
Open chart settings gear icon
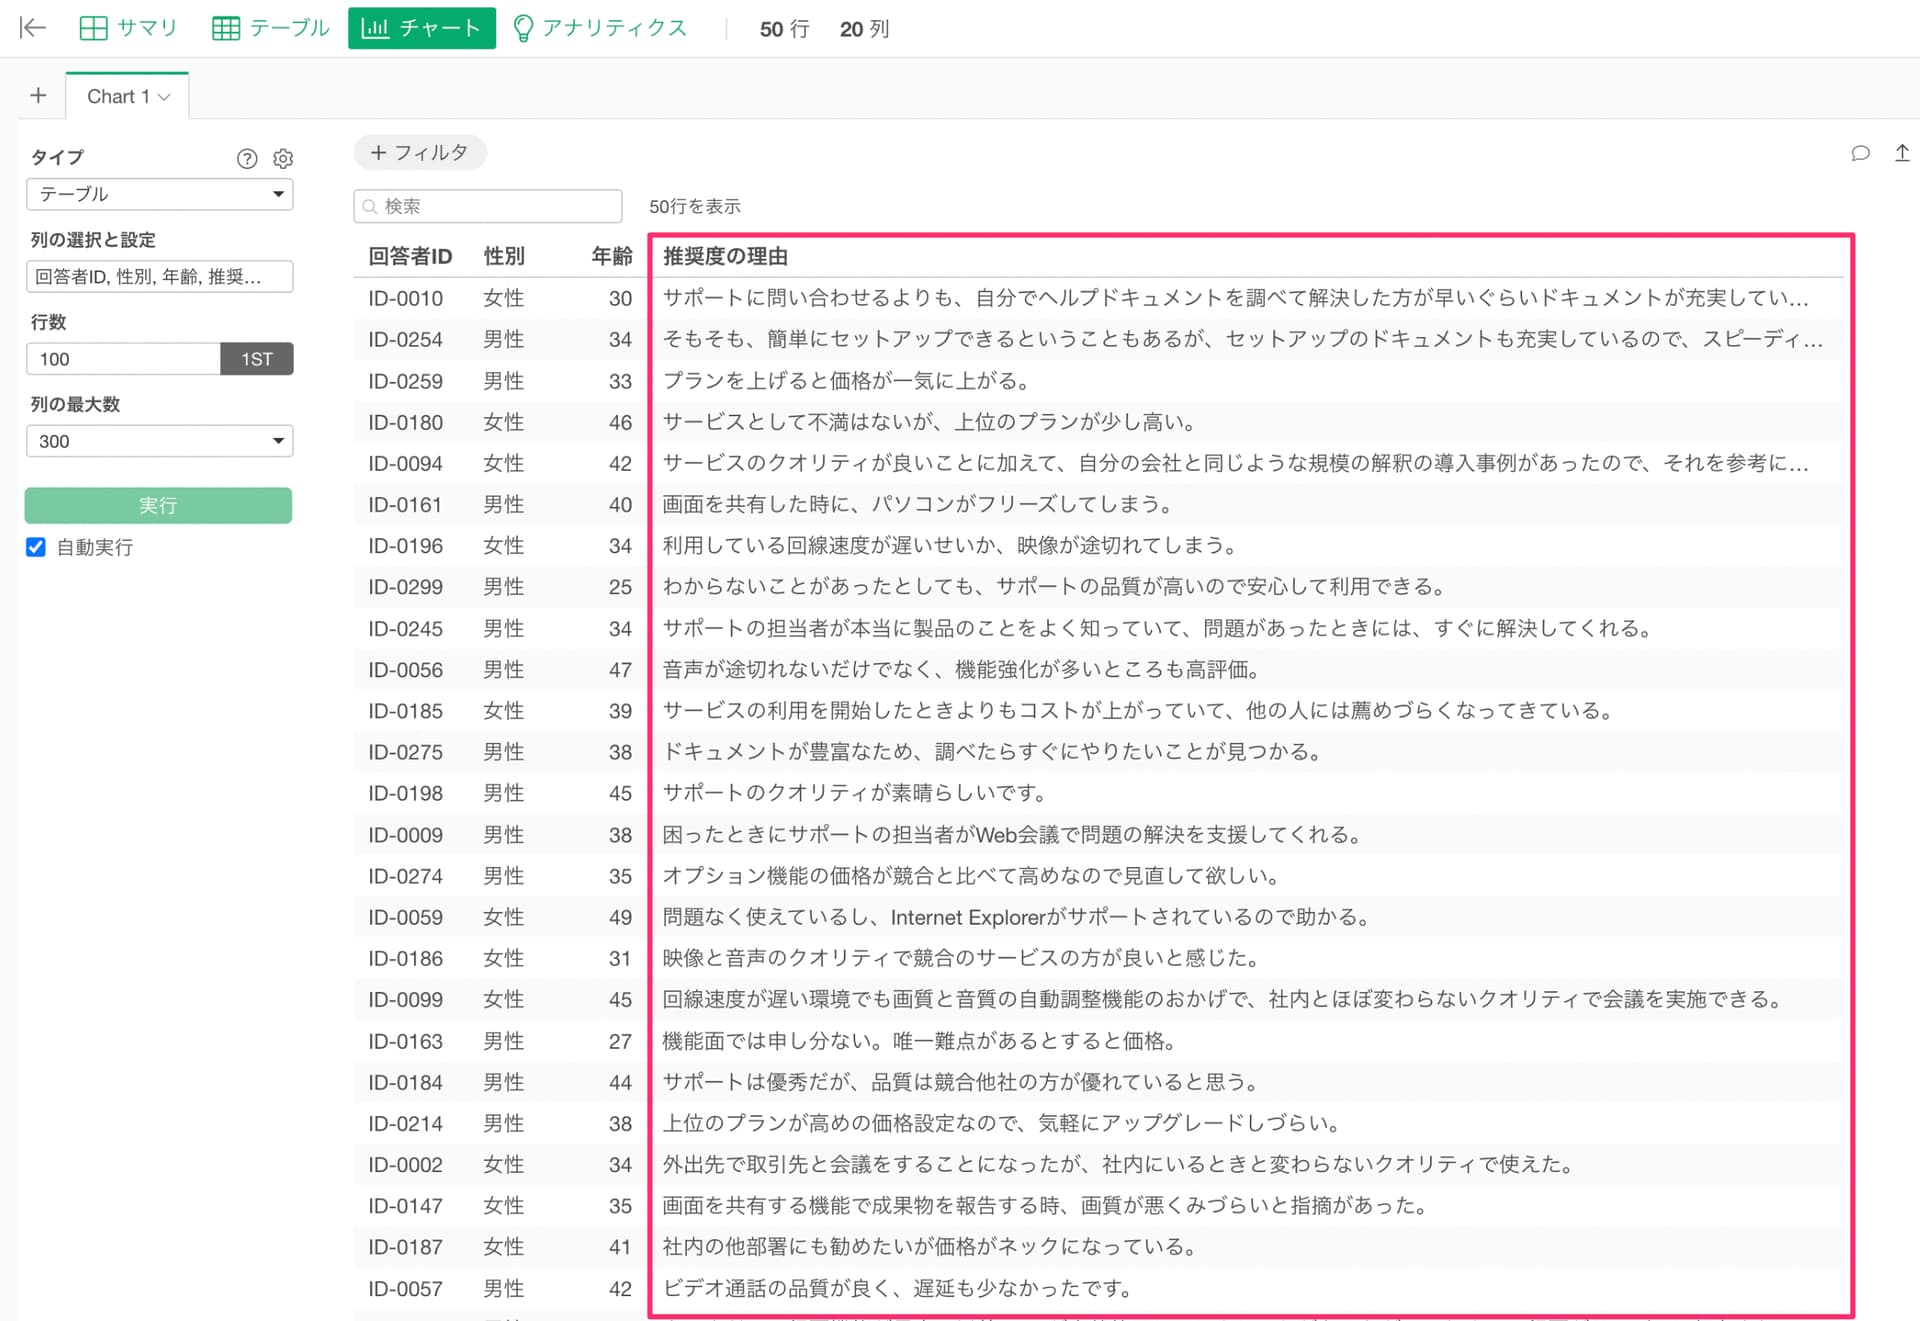pyautogui.click(x=283, y=158)
